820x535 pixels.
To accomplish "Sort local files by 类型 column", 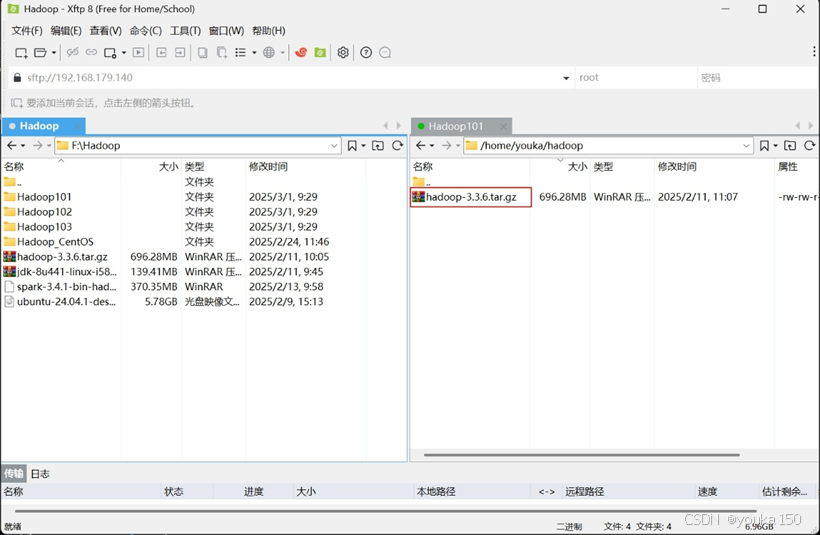I will click(x=195, y=167).
